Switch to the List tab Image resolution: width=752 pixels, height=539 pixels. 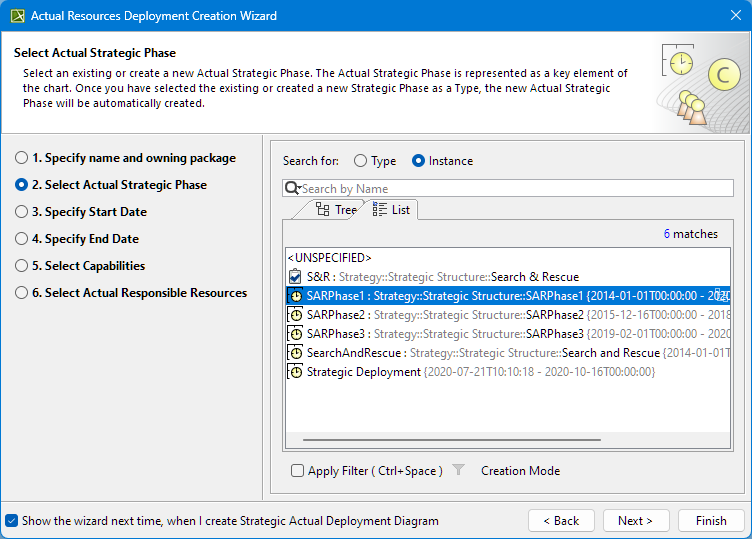tap(391, 209)
